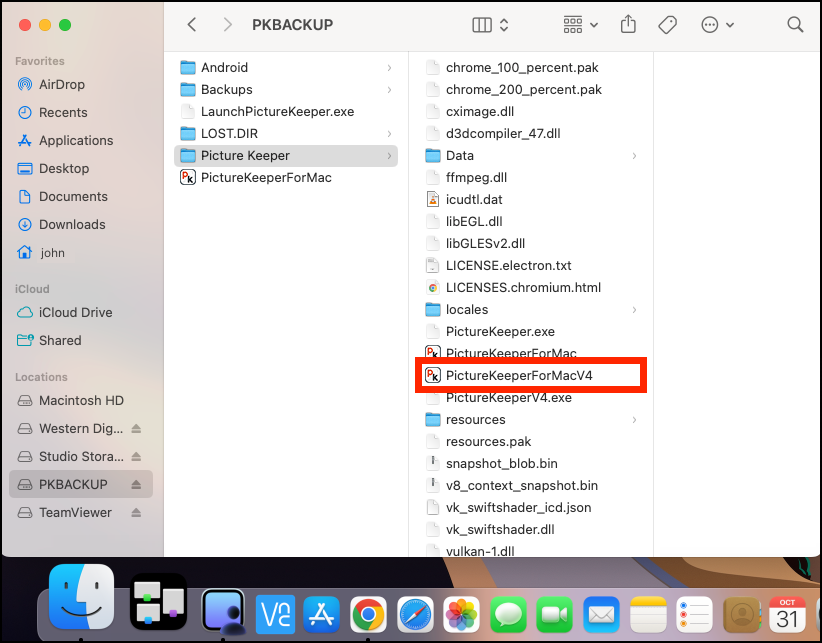Open Messages from the Dock
Image resolution: width=822 pixels, height=643 pixels.
[508, 614]
